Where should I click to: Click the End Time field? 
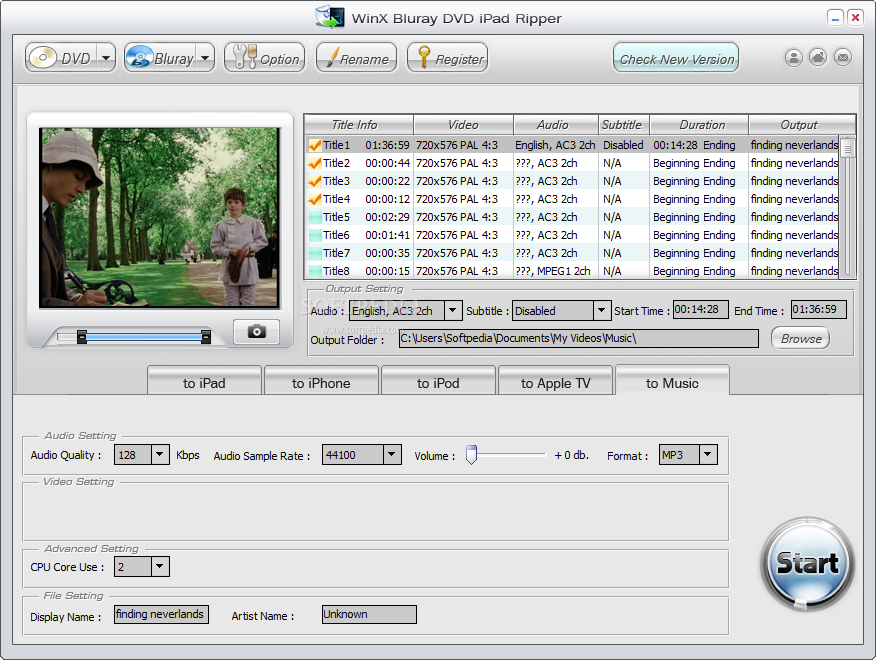pyautogui.click(x=819, y=310)
